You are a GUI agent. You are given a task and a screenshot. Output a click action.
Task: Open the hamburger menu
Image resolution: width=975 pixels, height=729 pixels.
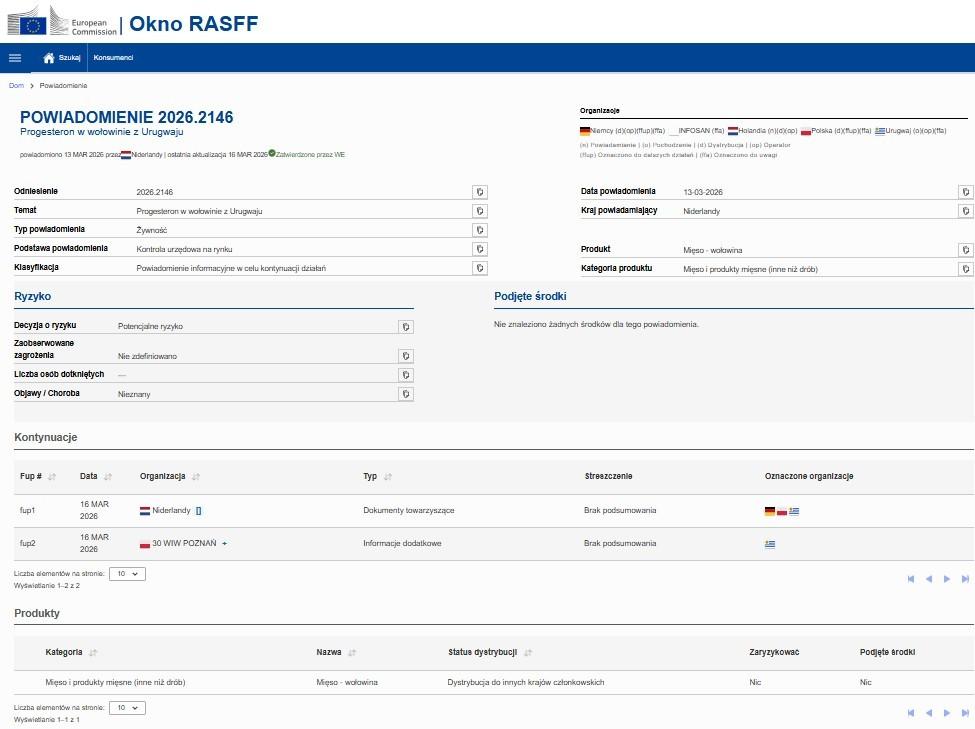(15, 58)
